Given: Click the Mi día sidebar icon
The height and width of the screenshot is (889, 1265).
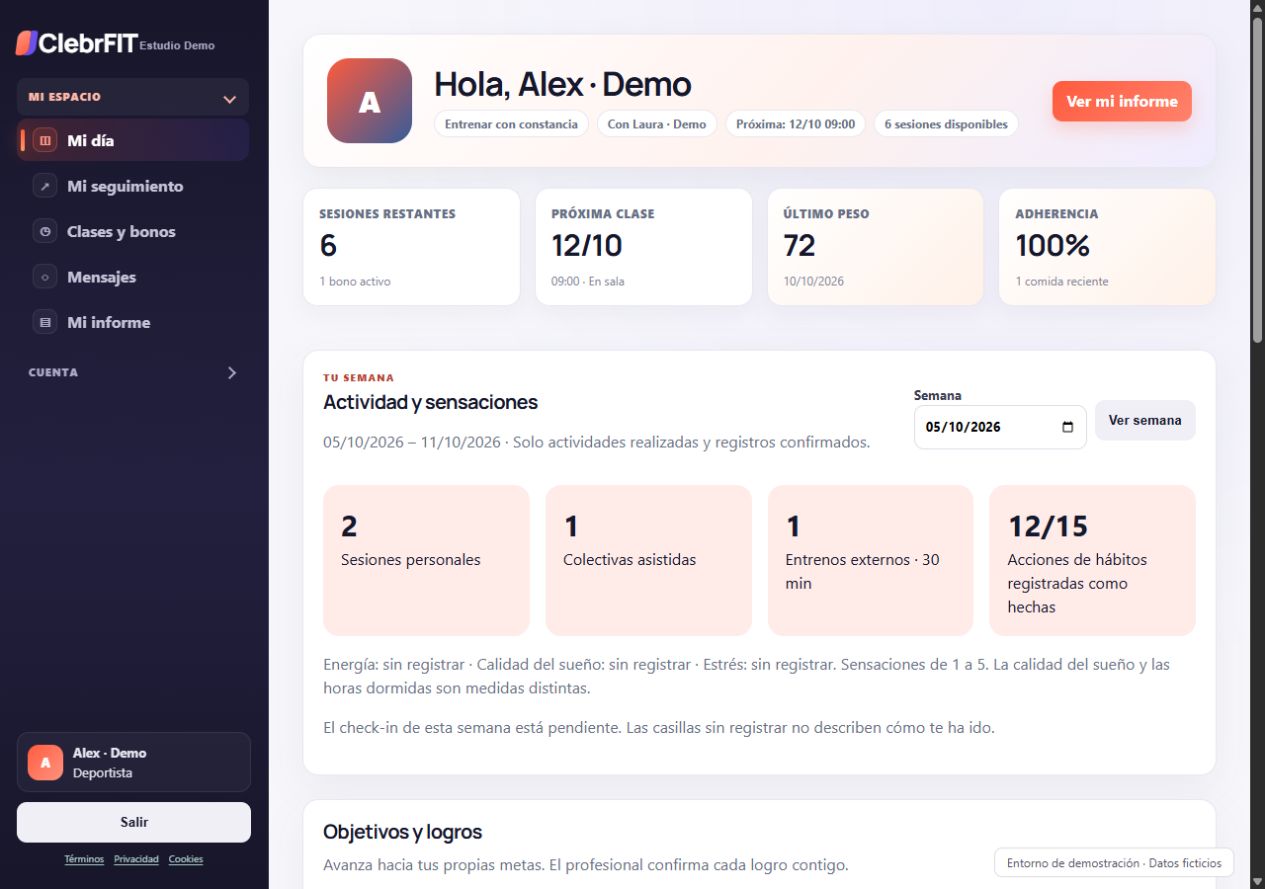Looking at the screenshot, I should tap(45, 141).
